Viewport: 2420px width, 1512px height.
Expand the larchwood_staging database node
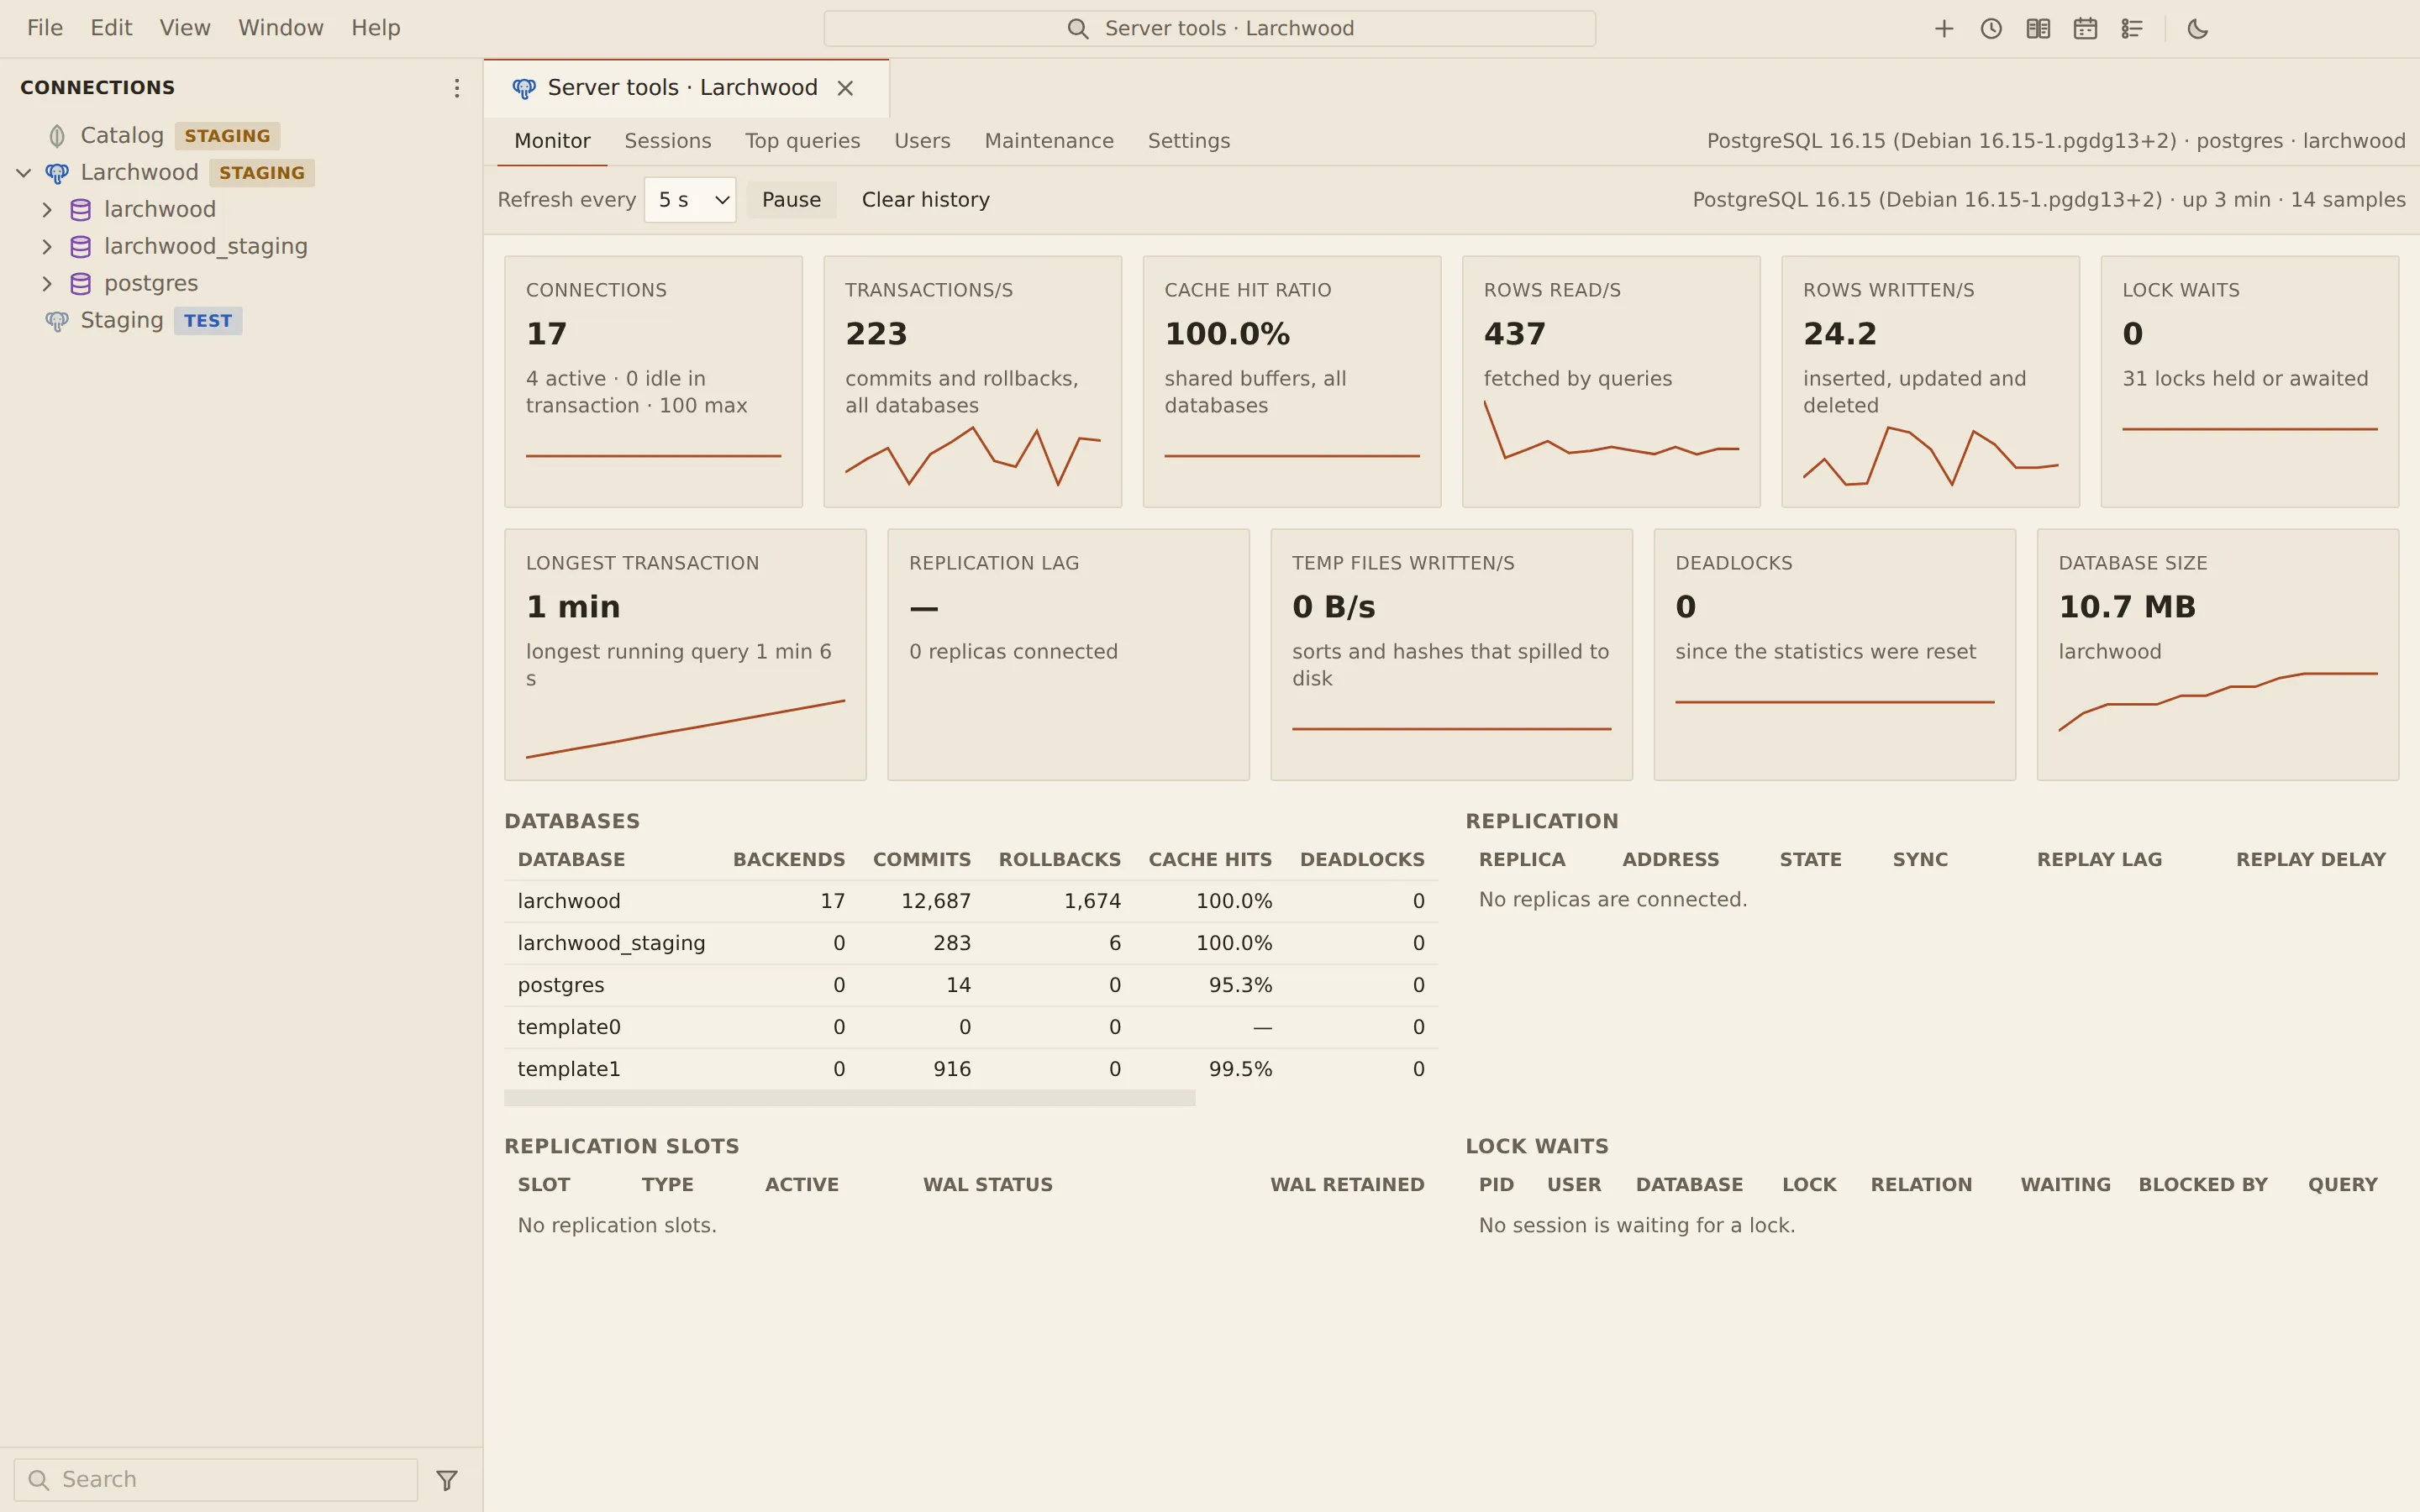point(47,247)
